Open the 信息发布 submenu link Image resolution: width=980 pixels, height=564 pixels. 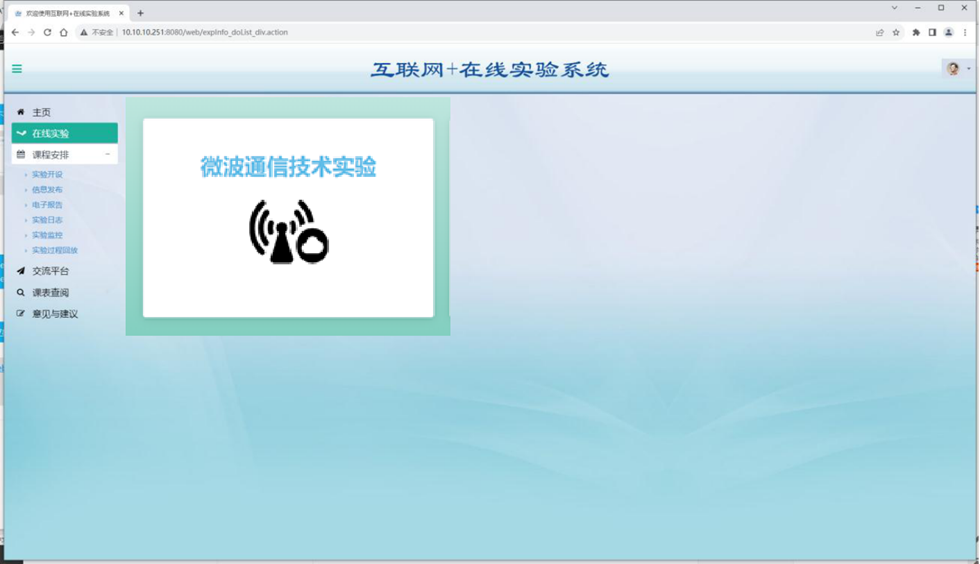click(47, 190)
